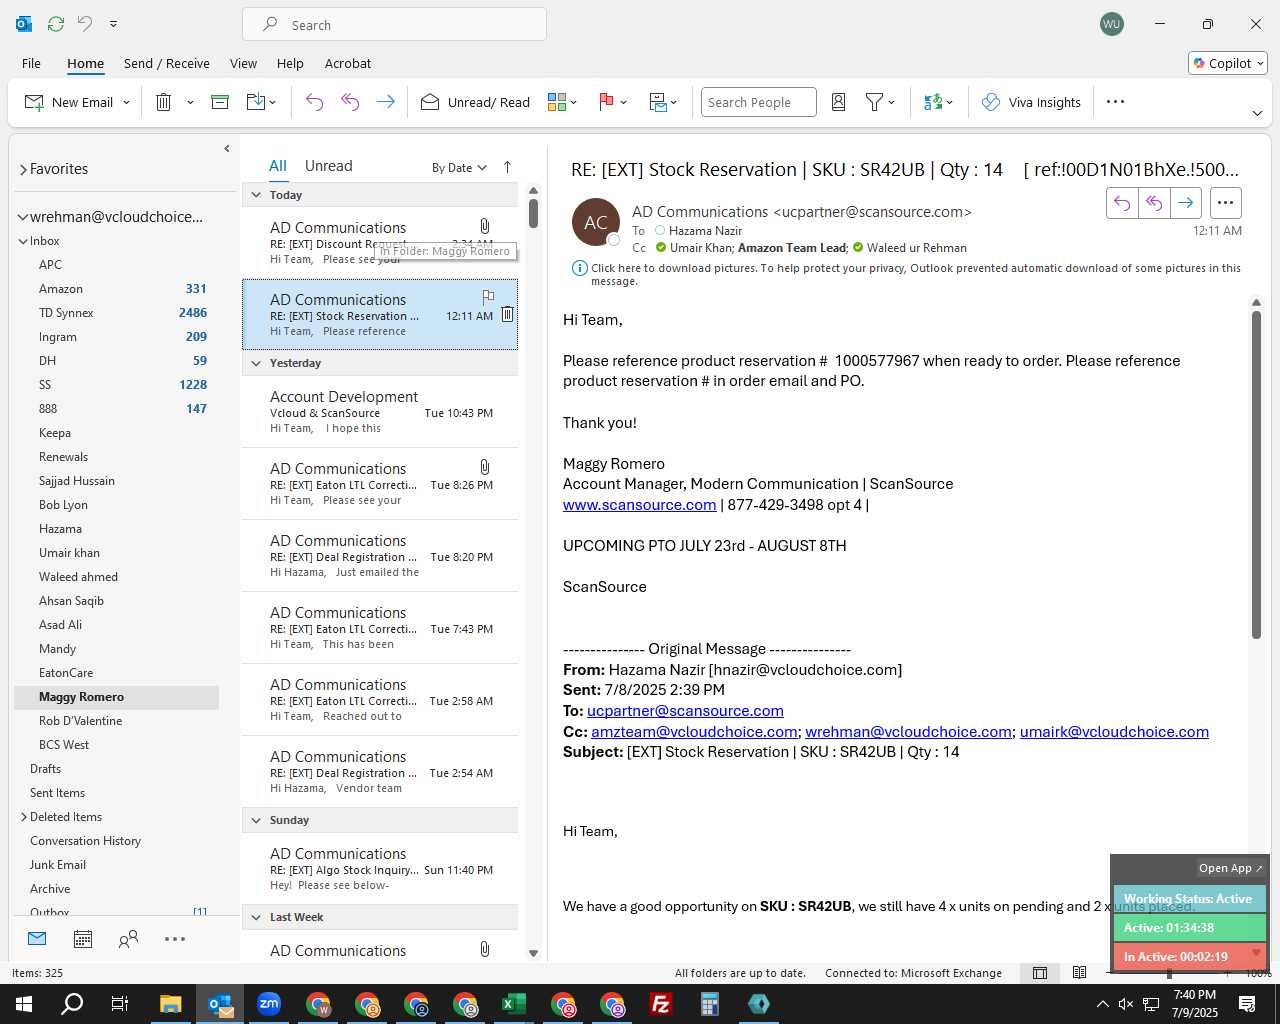
Task: Click the amzteam@vcloudchoice.com link
Action: tap(694, 732)
